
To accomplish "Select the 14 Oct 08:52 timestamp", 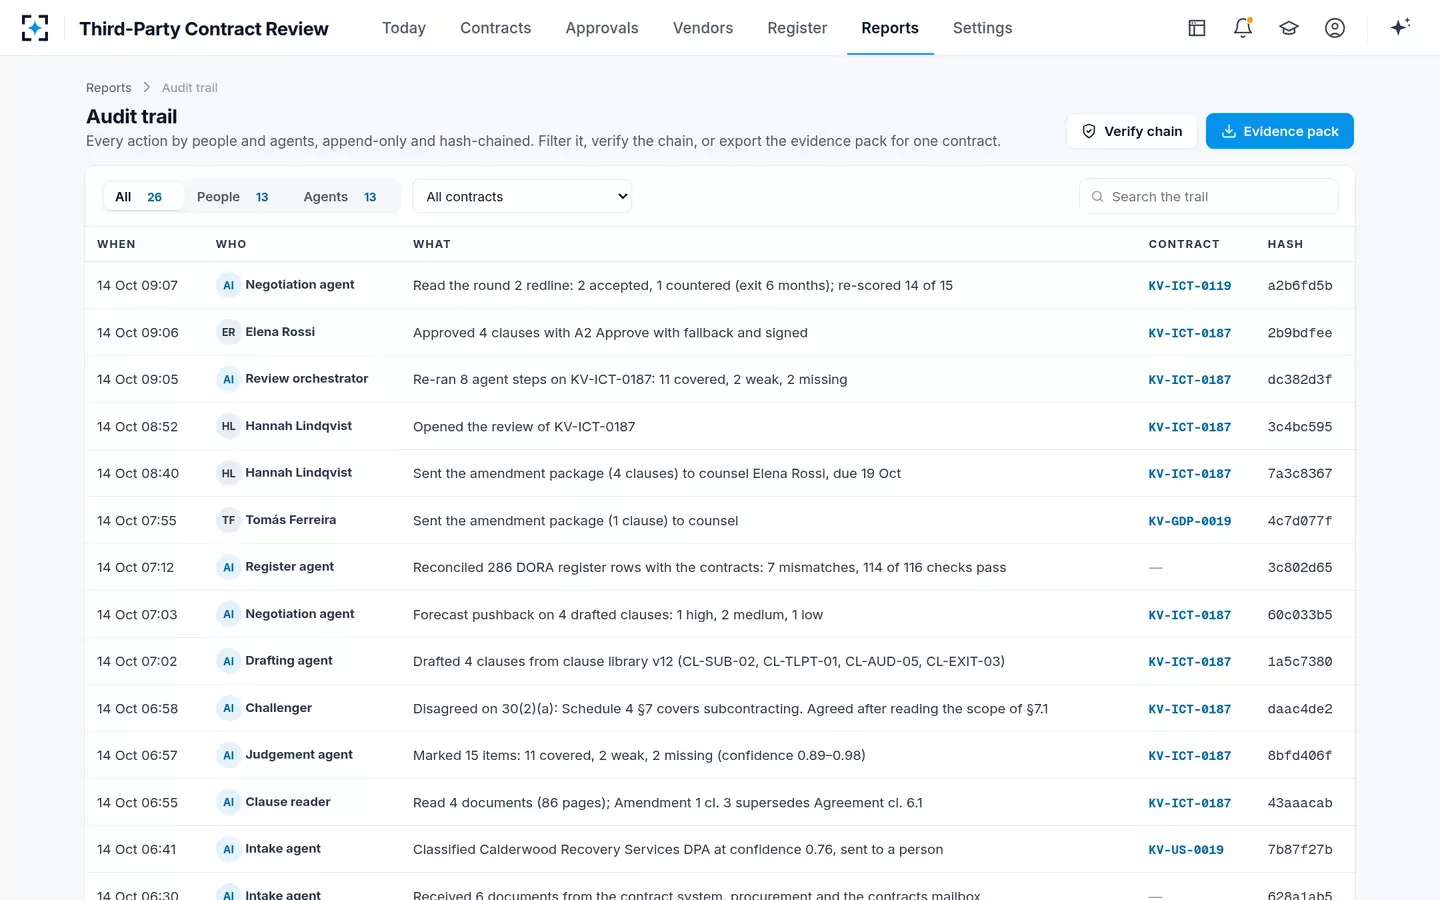I will pos(138,427).
